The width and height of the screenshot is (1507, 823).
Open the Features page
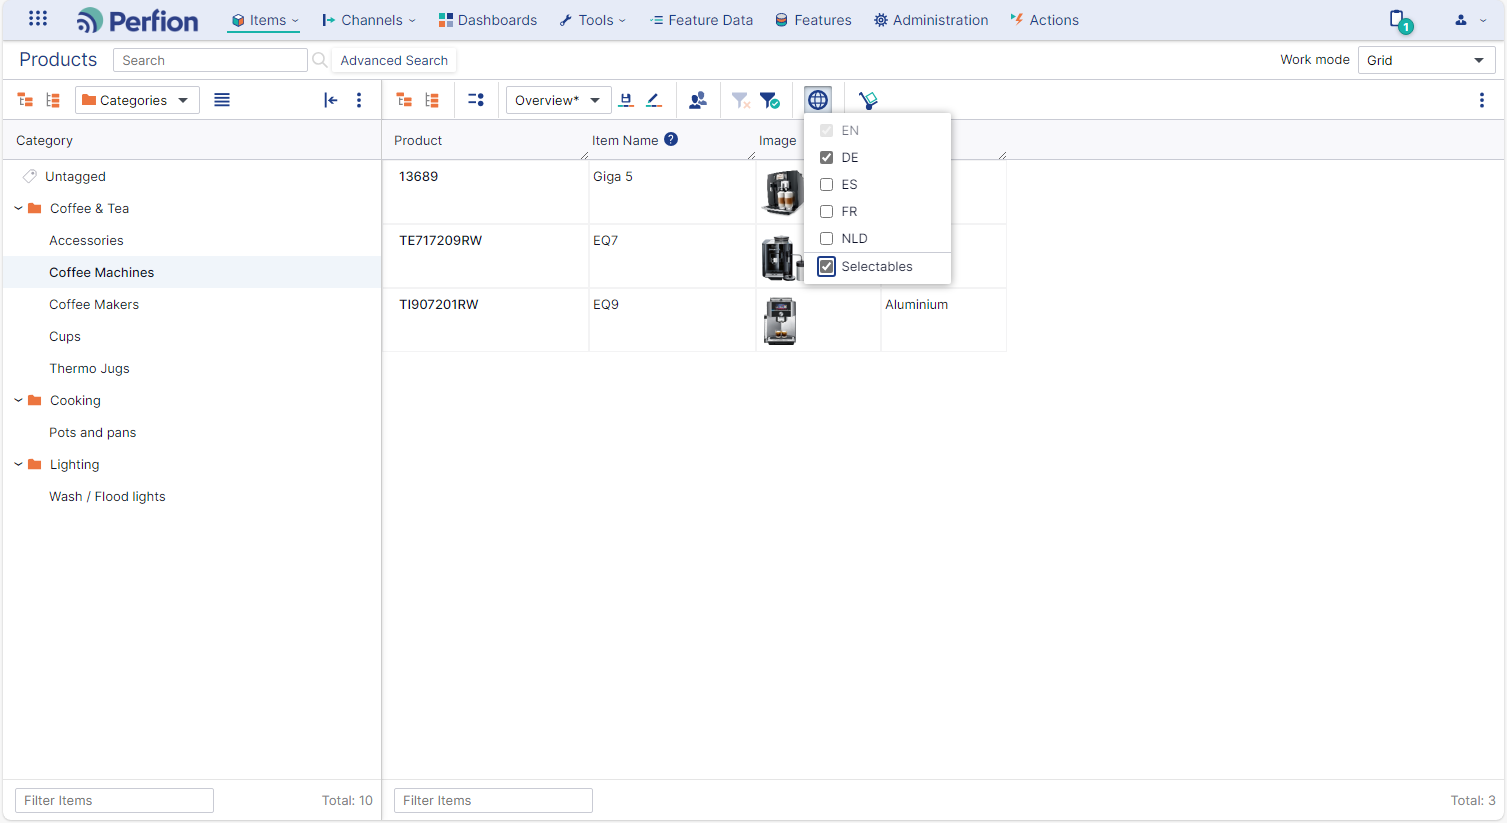[813, 20]
